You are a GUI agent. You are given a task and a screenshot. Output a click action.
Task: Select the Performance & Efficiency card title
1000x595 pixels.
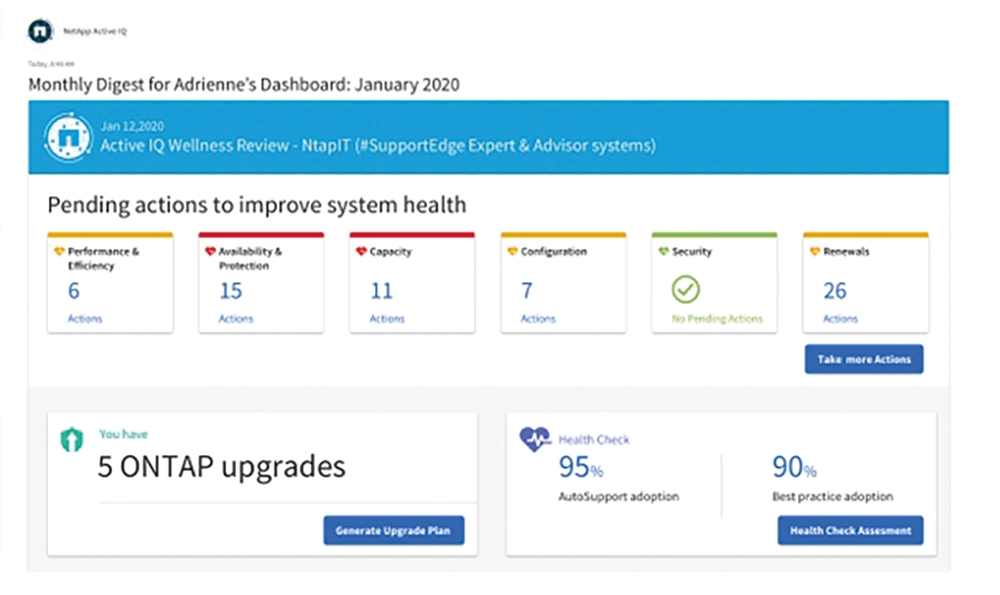(103, 258)
